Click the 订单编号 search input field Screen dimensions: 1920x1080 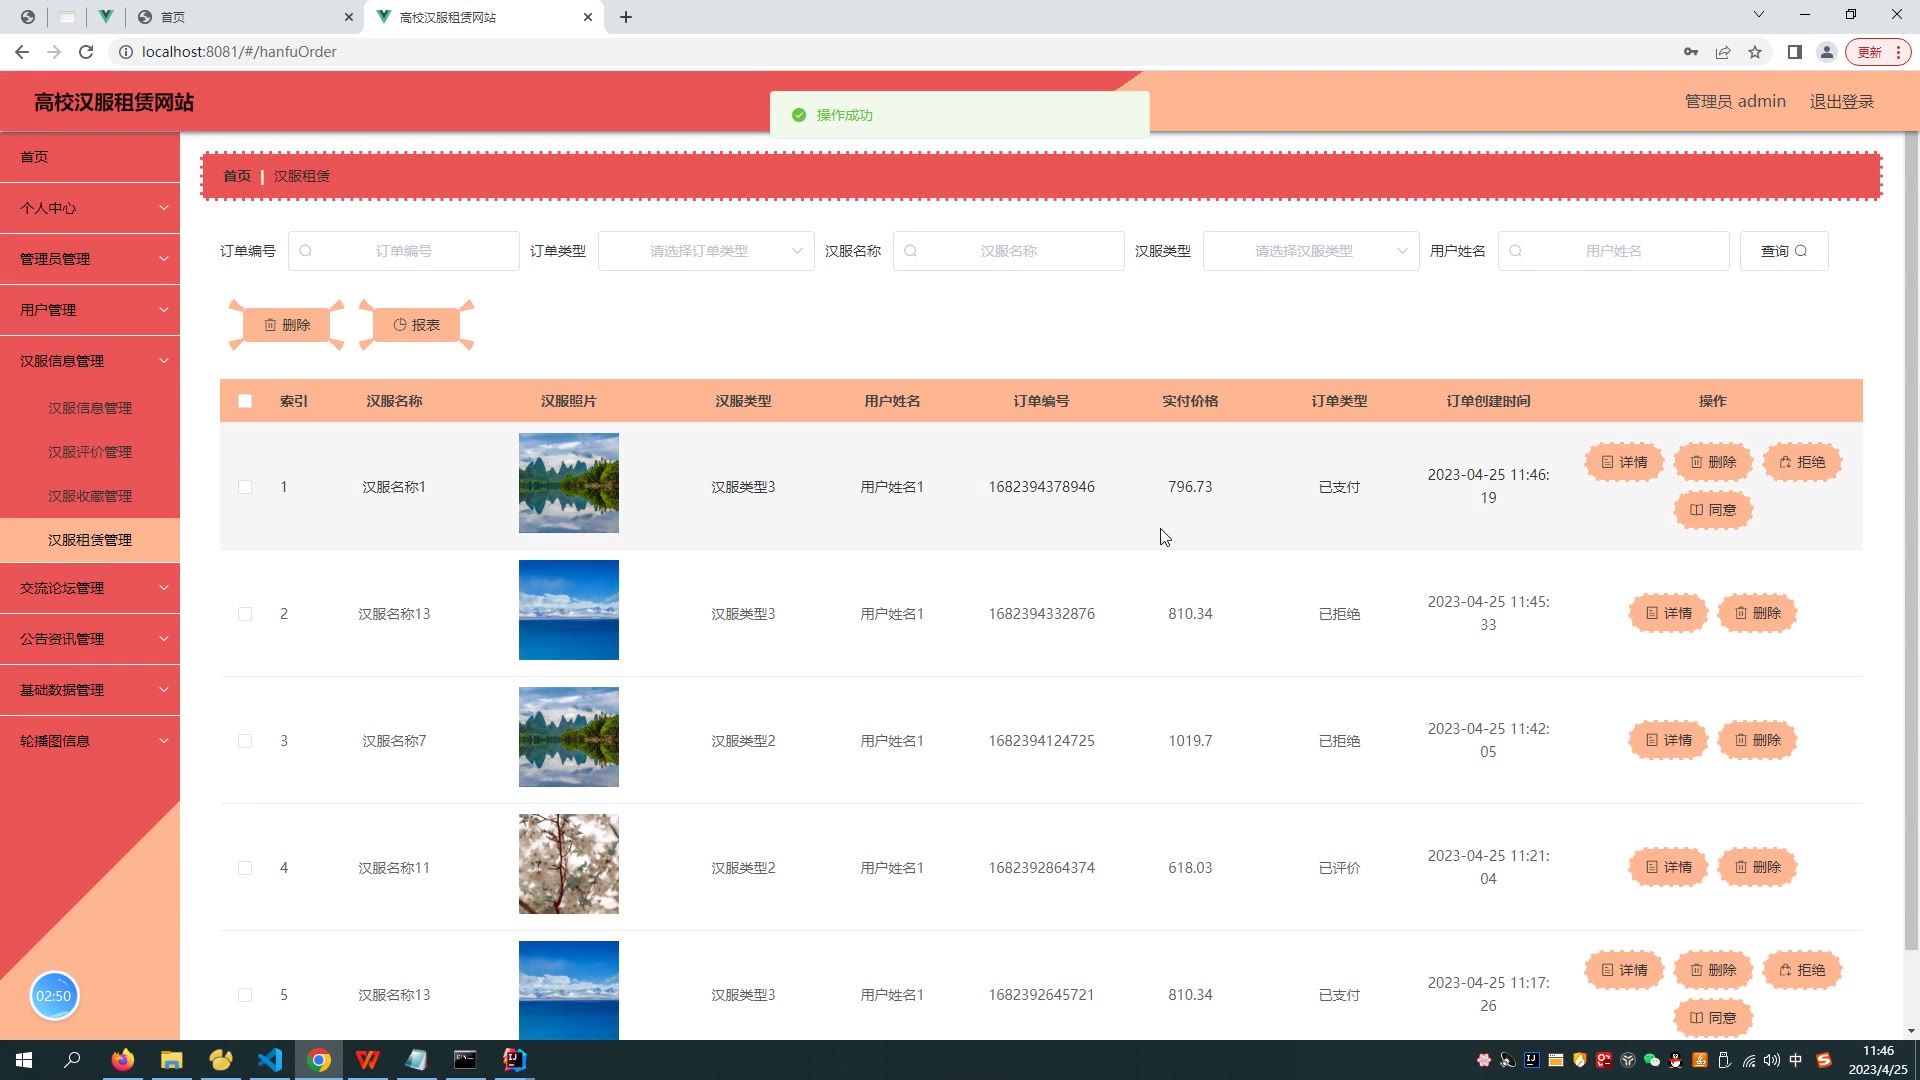pos(404,251)
